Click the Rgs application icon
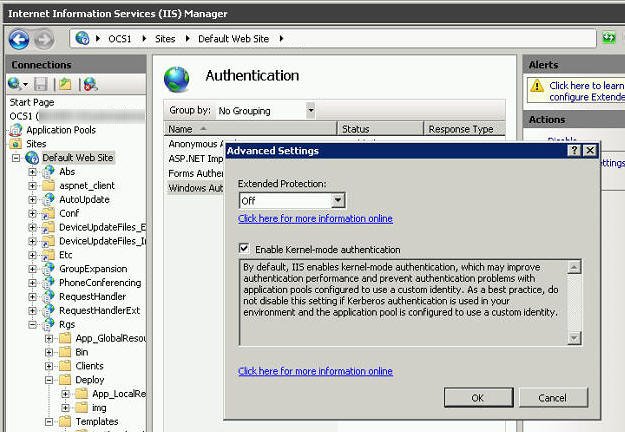Screen dimensions: 625x432 point(49,324)
